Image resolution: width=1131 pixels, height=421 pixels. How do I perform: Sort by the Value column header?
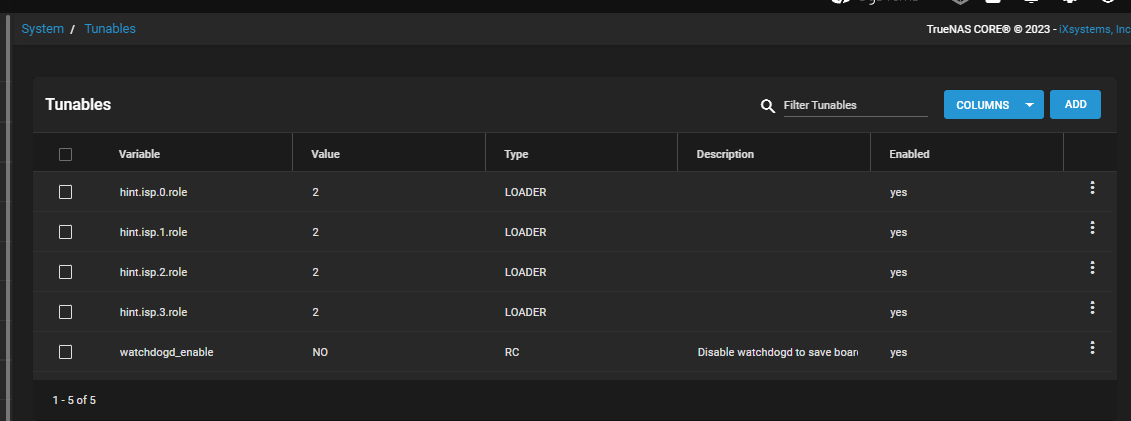326,154
